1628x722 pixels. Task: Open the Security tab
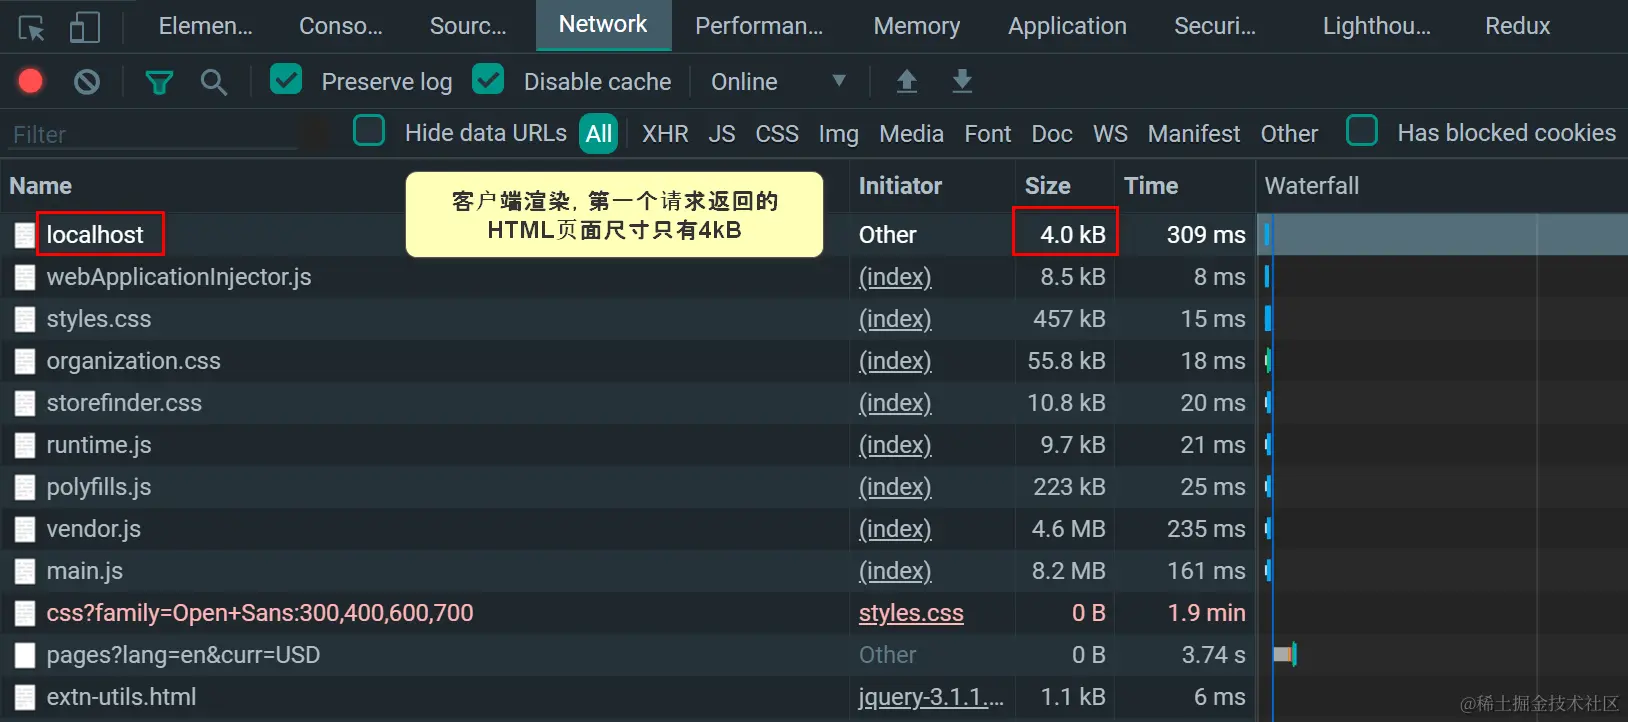click(x=1215, y=26)
